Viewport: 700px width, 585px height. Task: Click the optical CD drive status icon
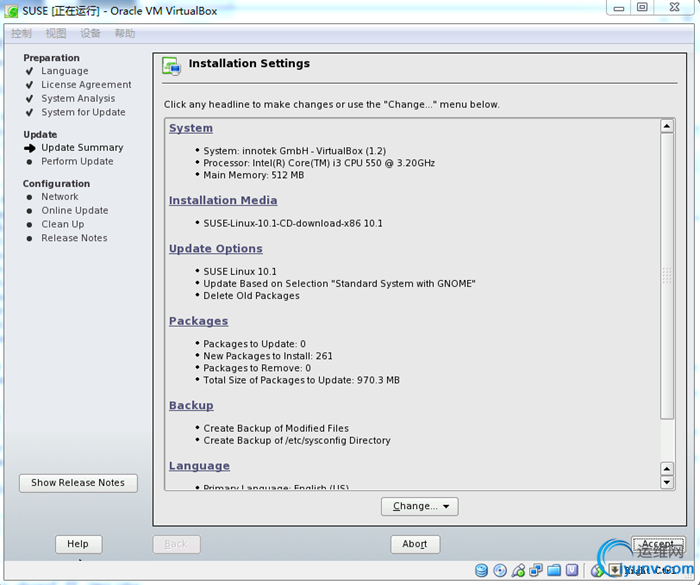(x=500, y=570)
